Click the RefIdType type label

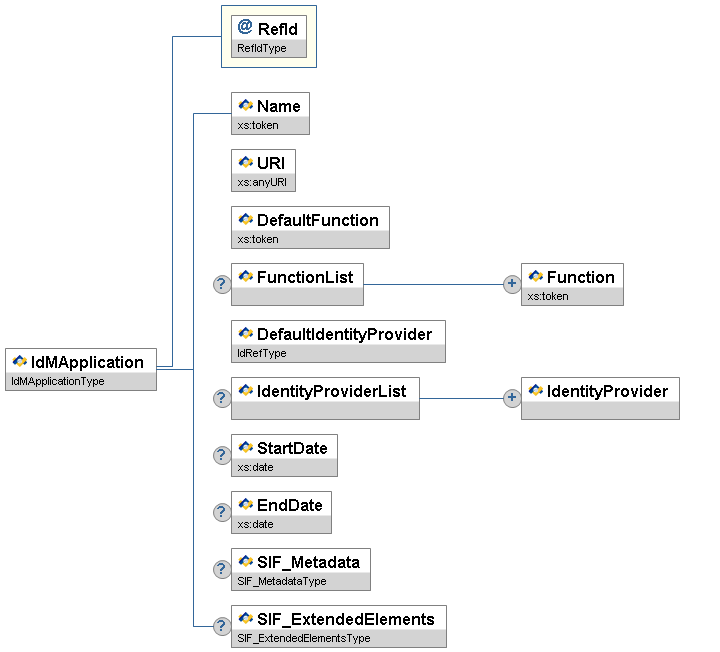click(x=264, y=47)
